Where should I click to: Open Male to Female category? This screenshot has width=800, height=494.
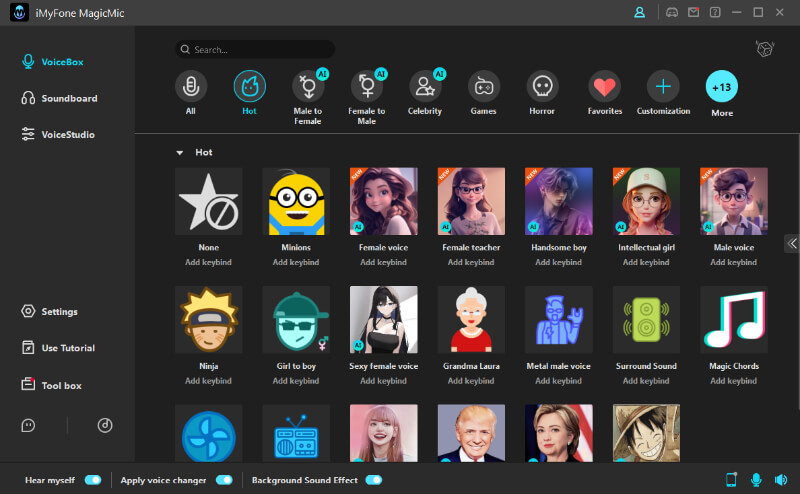click(308, 86)
